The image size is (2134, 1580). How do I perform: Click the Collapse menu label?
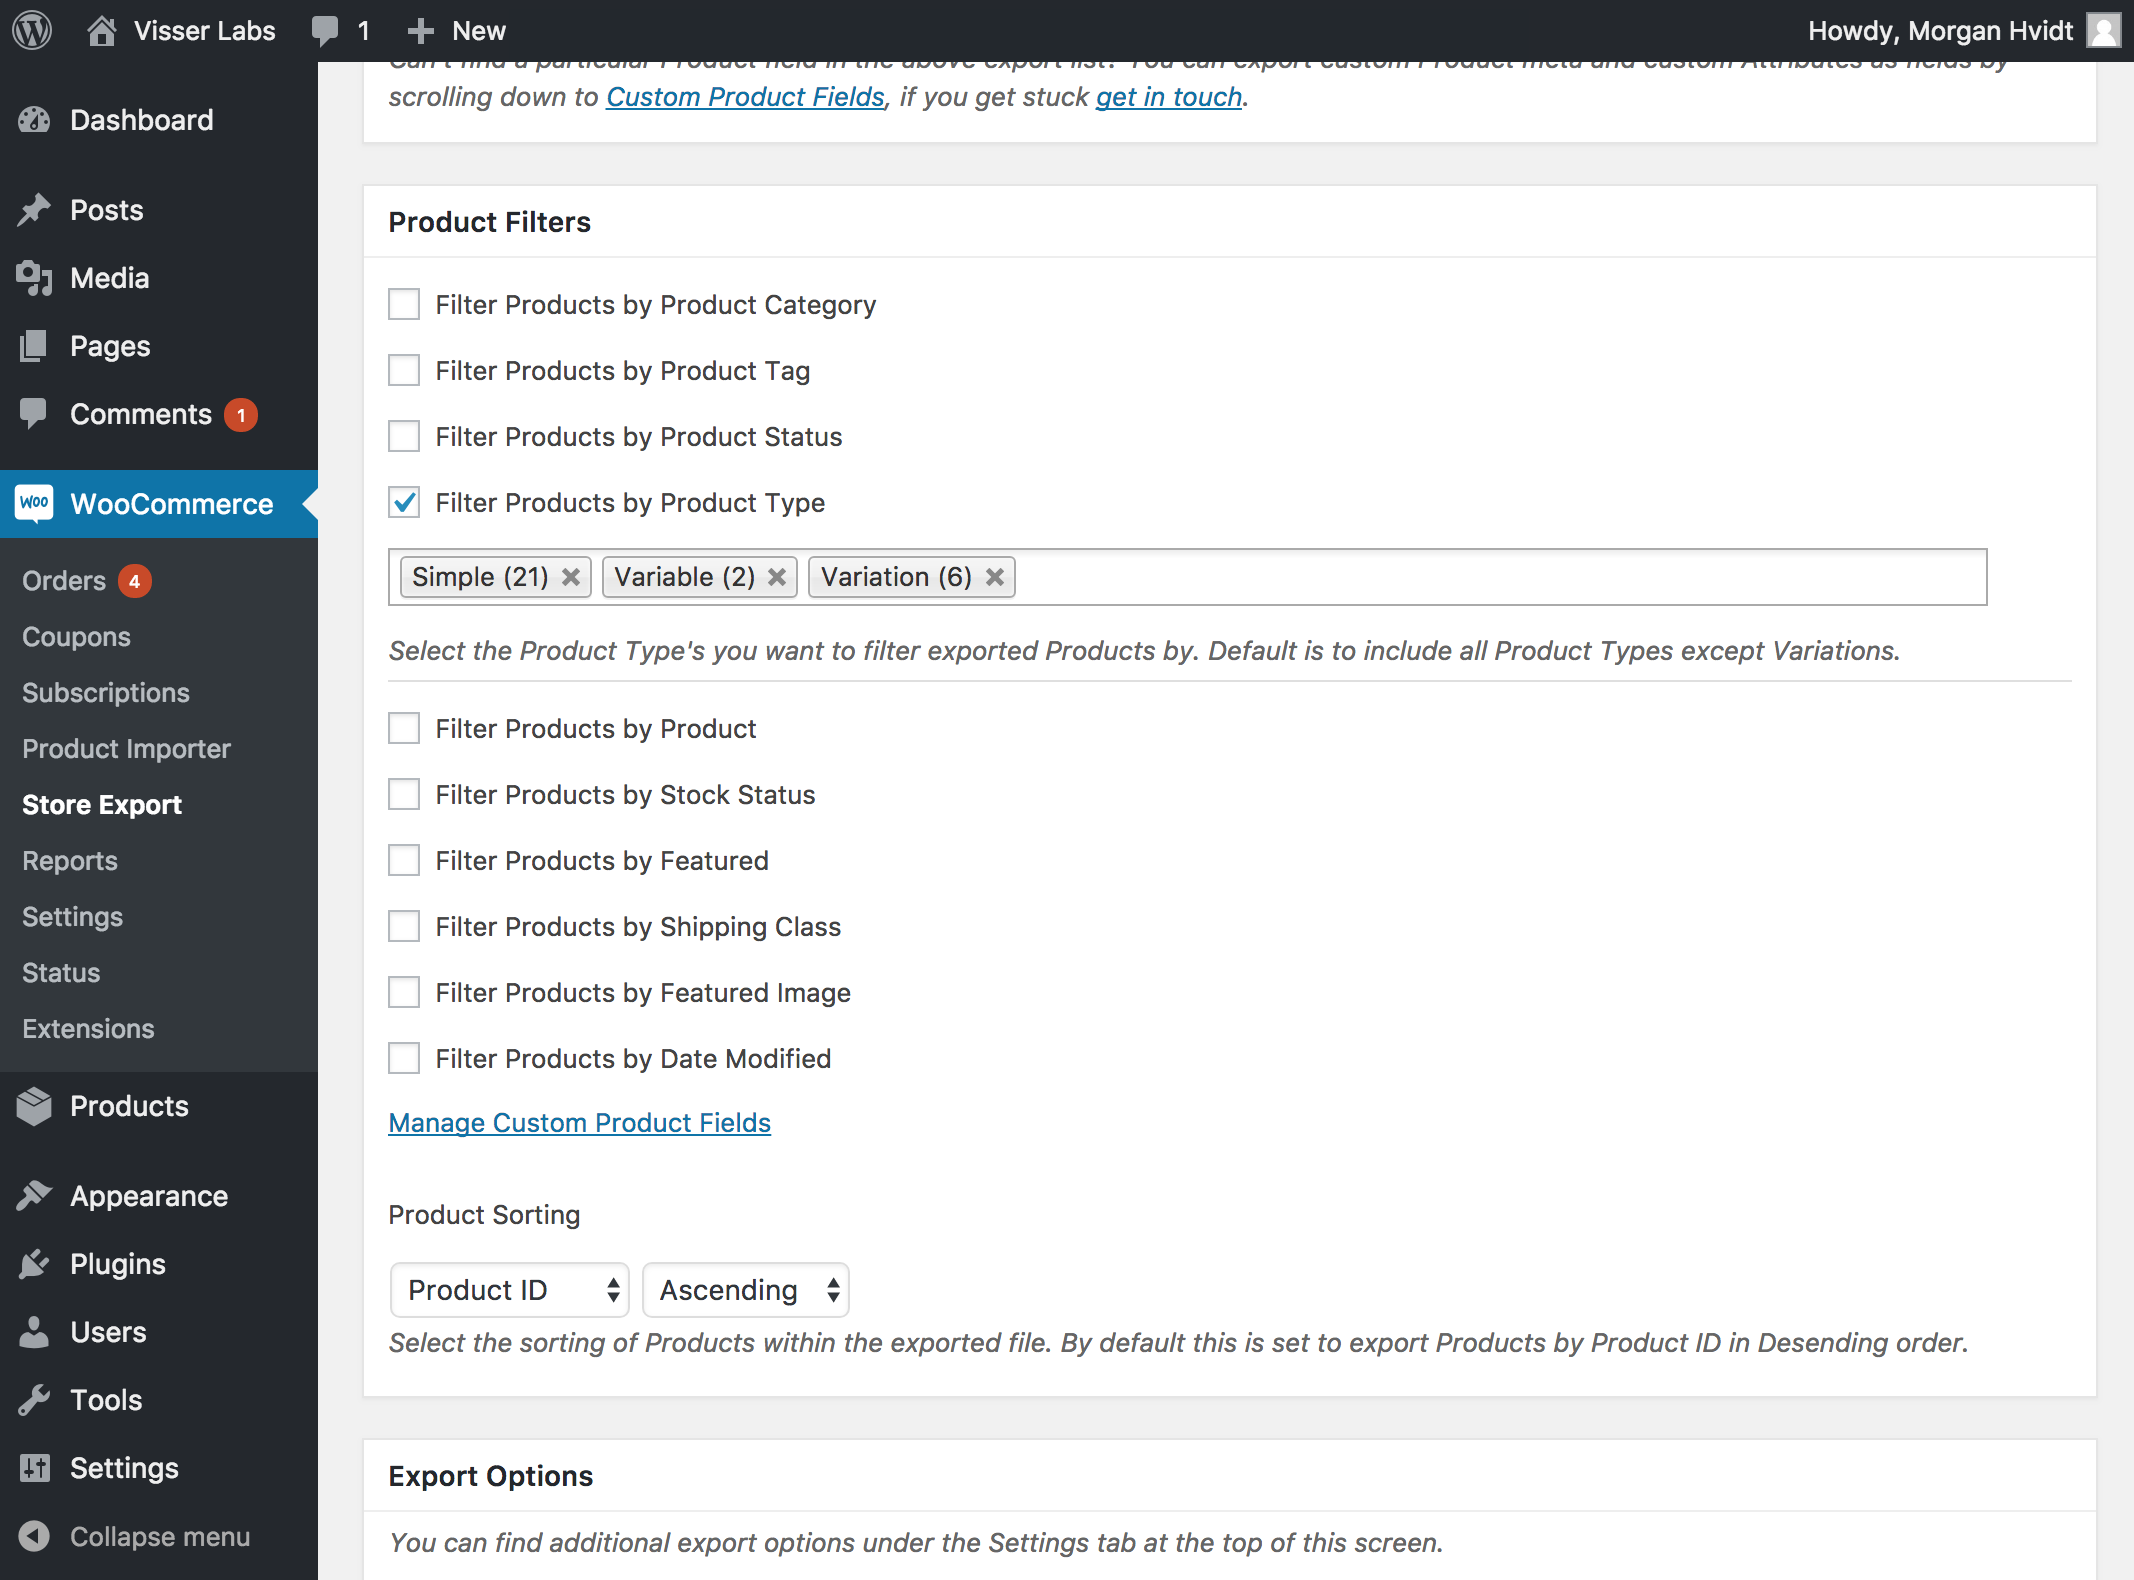click(x=160, y=1536)
